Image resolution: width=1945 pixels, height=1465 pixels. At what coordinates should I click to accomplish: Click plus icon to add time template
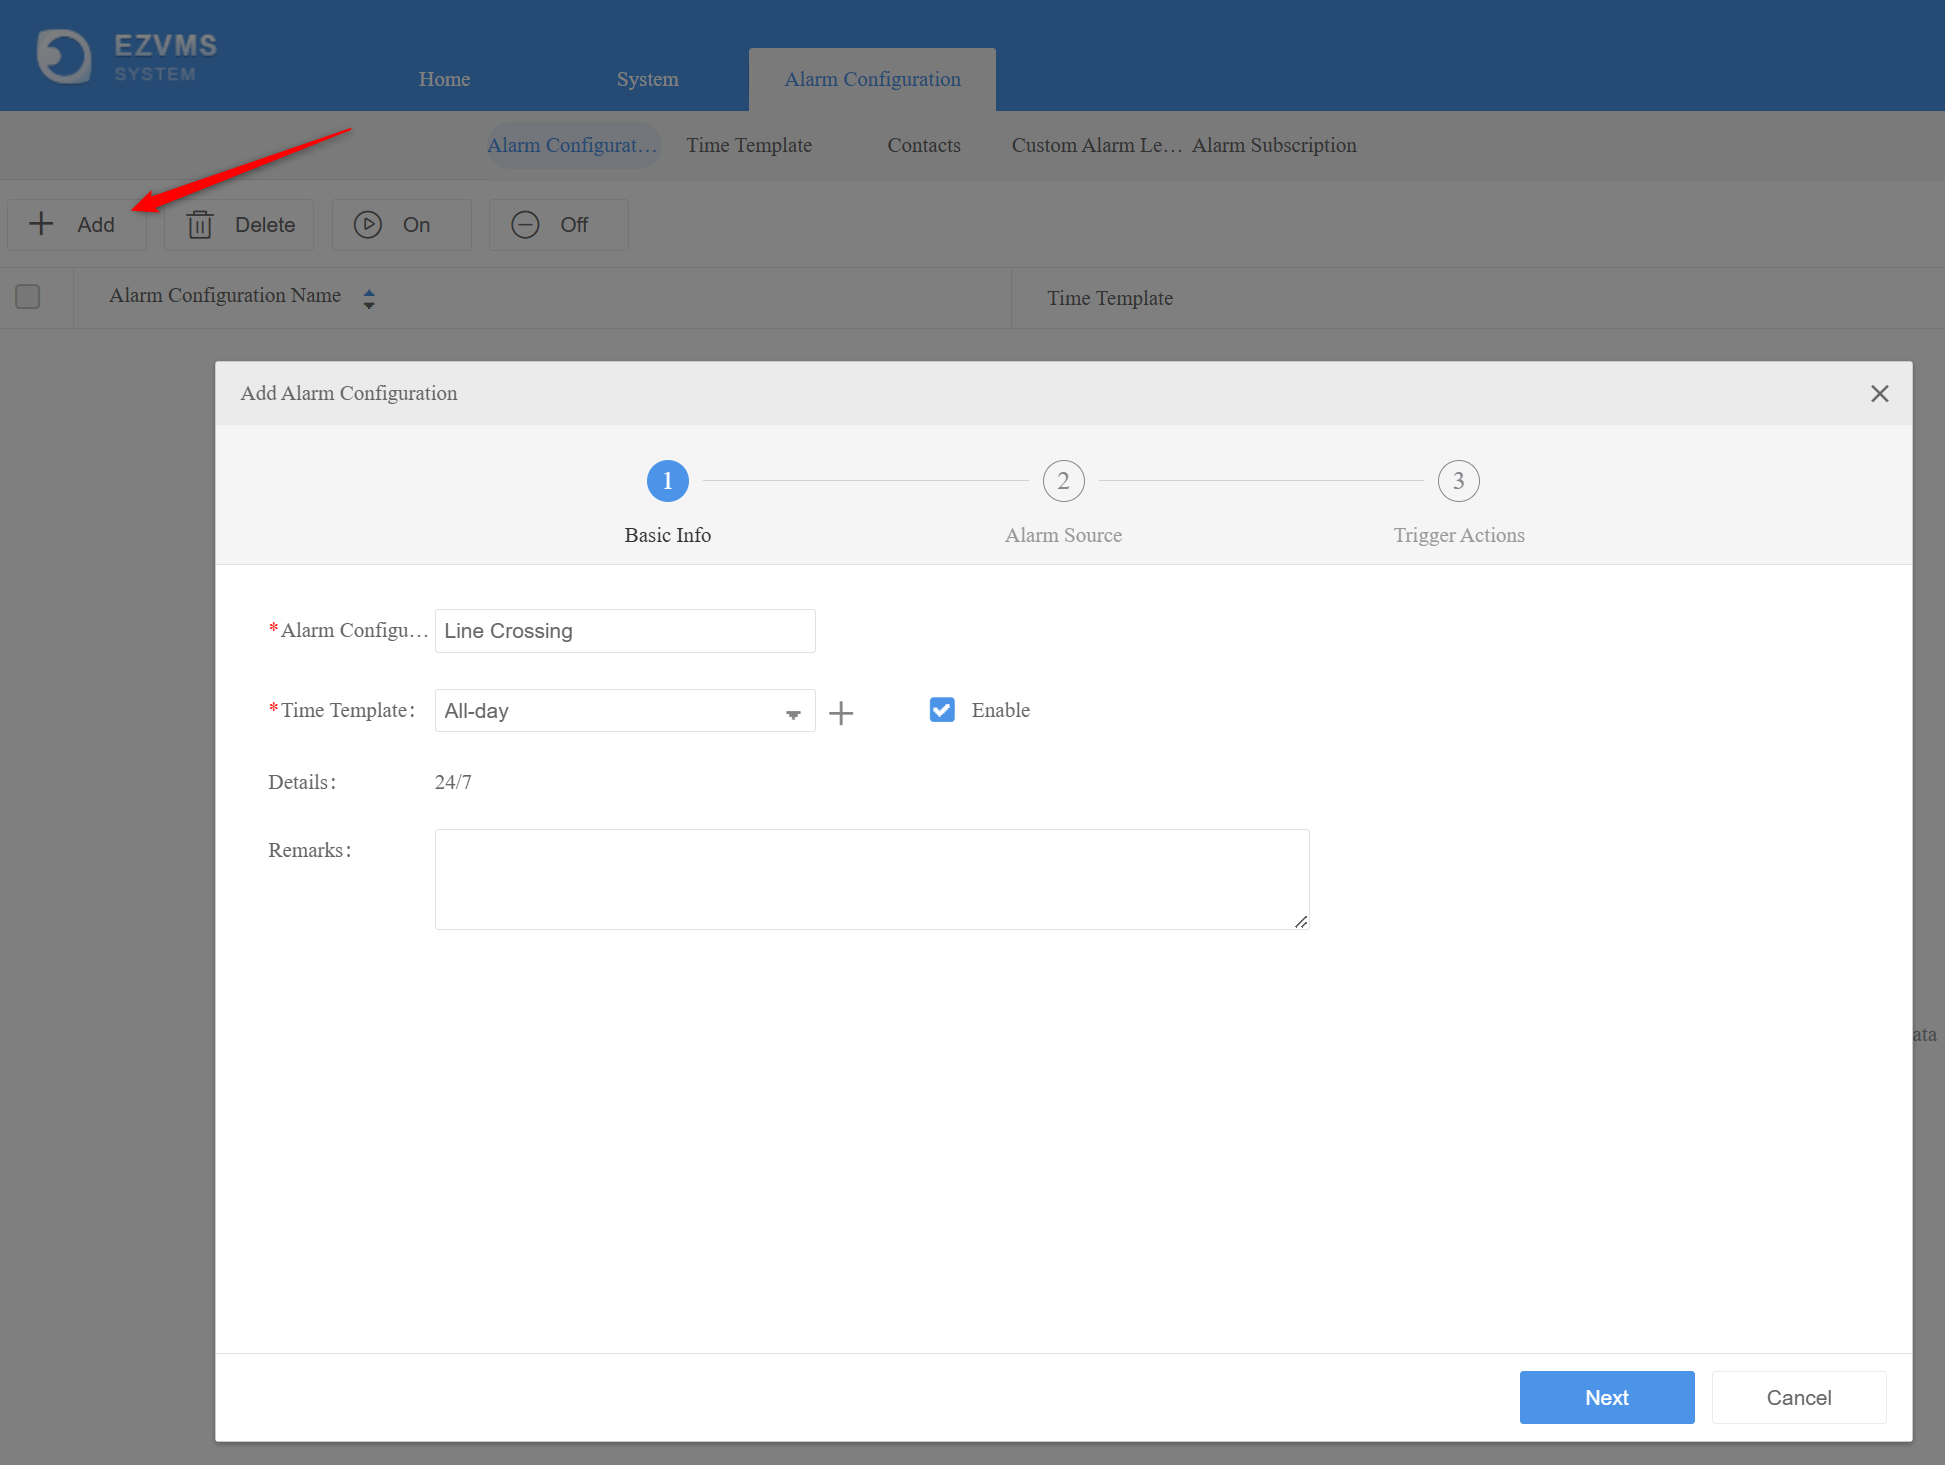[841, 713]
